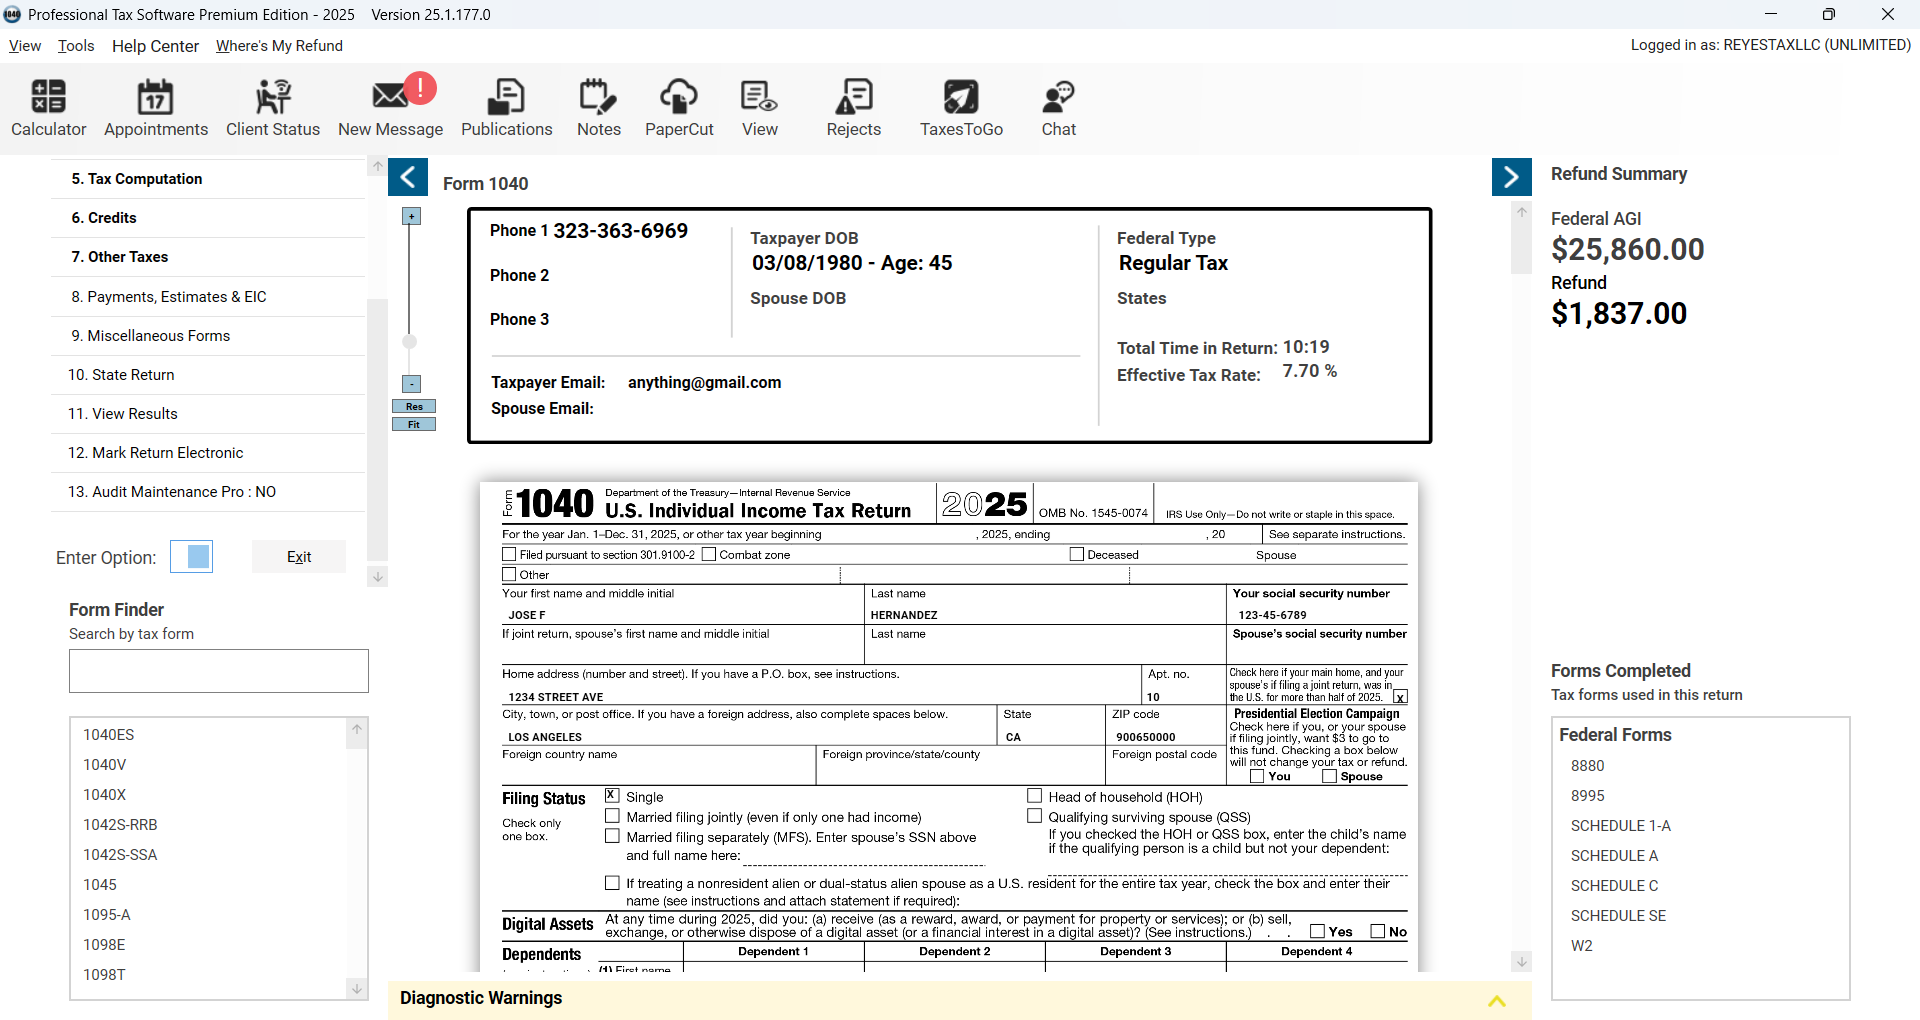The height and width of the screenshot is (1020, 1920).
Task: Open the Appointments calendar
Action: 156,108
